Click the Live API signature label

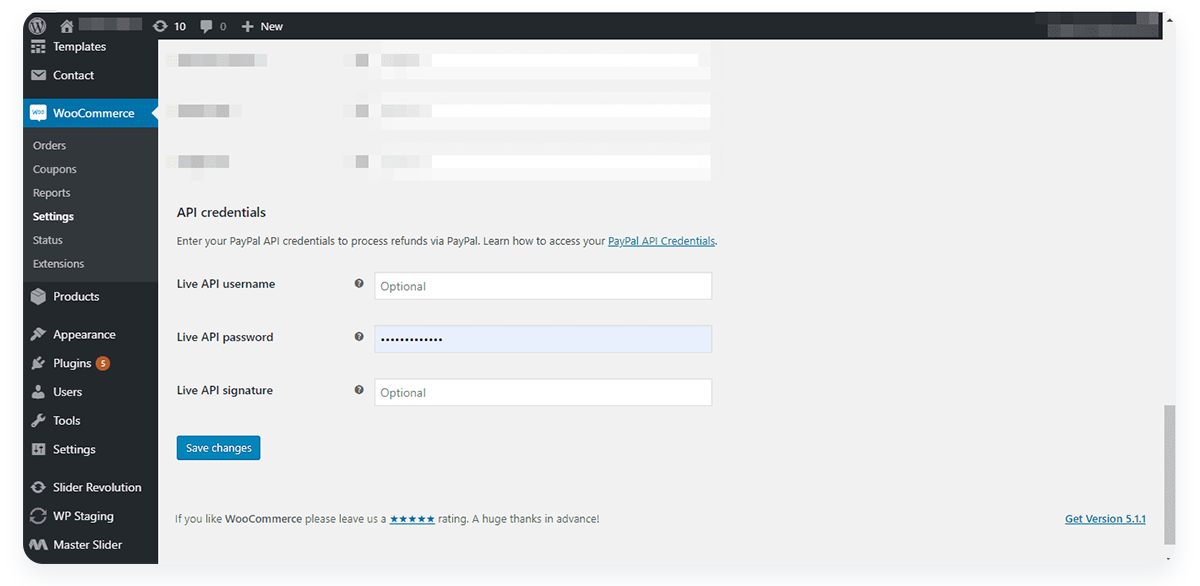click(x=225, y=390)
